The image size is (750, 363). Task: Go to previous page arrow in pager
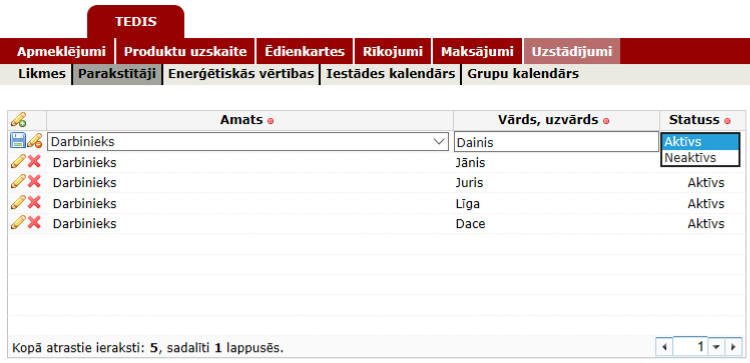tap(664, 347)
